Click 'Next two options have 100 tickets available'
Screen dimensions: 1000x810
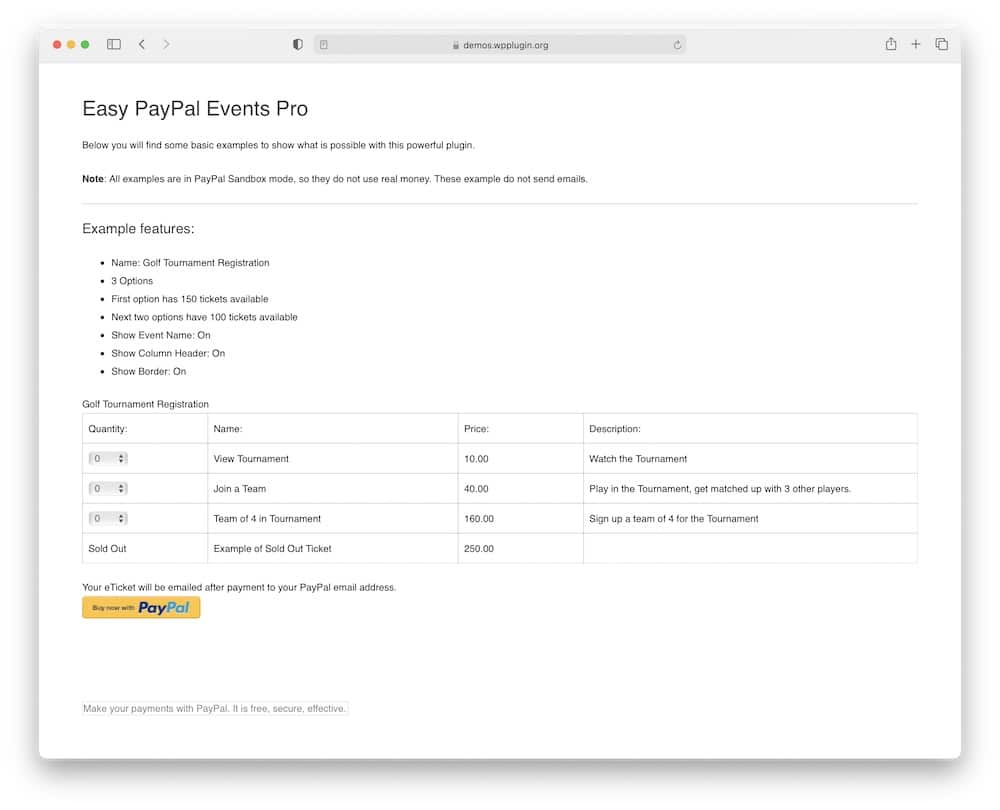(x=204, y=317)
